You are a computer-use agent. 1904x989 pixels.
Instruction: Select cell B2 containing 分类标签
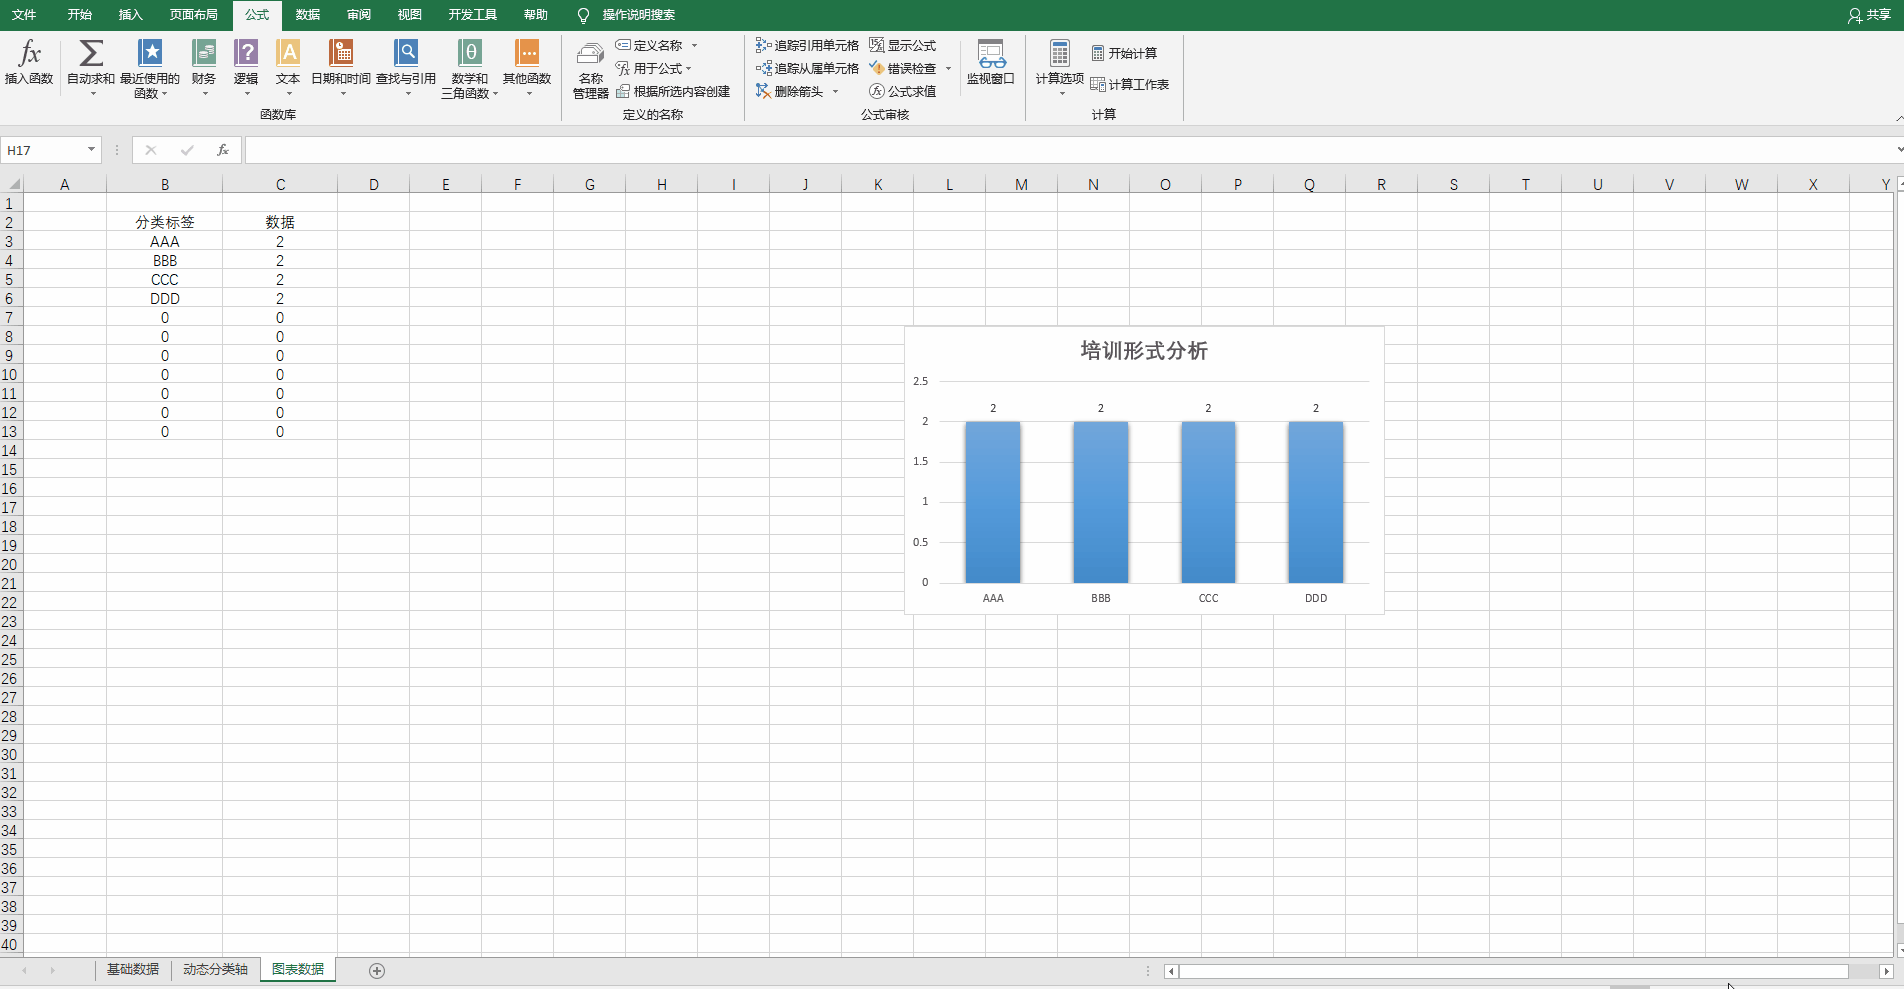click(165, 222)
